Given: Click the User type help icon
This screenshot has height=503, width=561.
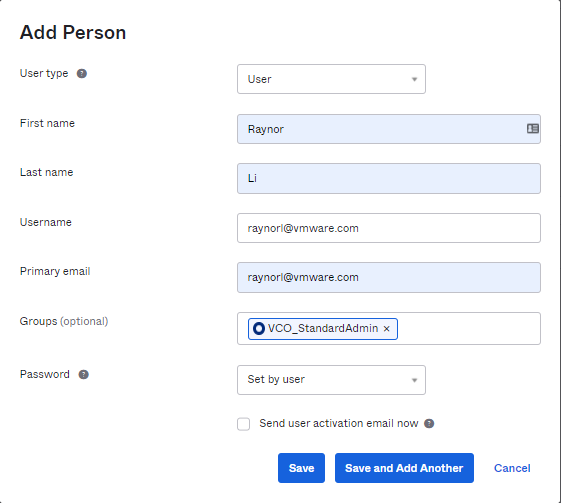Looking at the screenshot, I should (x=82, y=73).
